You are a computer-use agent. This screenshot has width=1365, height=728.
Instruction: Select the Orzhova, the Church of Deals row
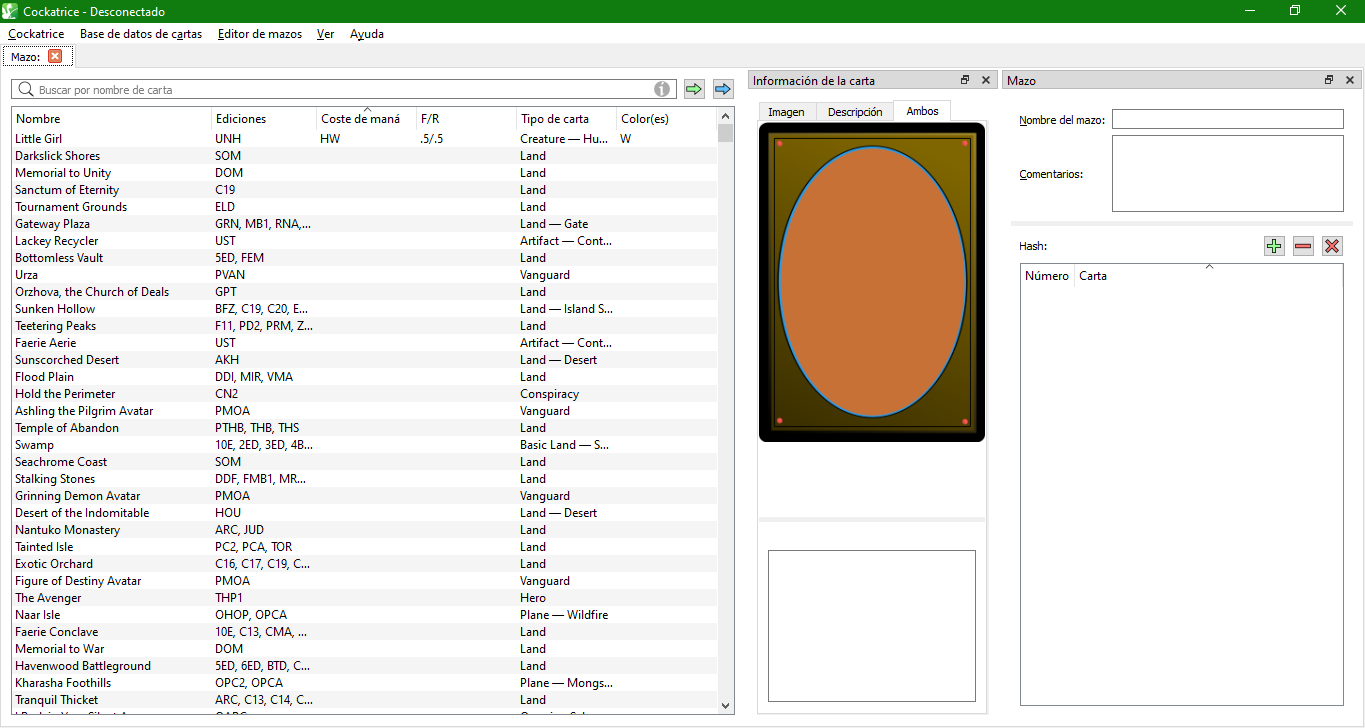click(x=365, y=292)
